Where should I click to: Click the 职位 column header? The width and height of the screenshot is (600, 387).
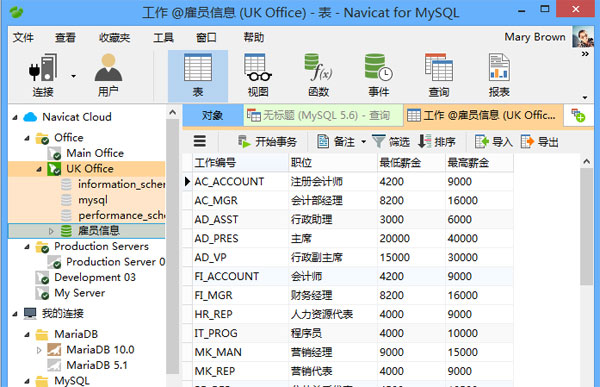tap(333, 163)
